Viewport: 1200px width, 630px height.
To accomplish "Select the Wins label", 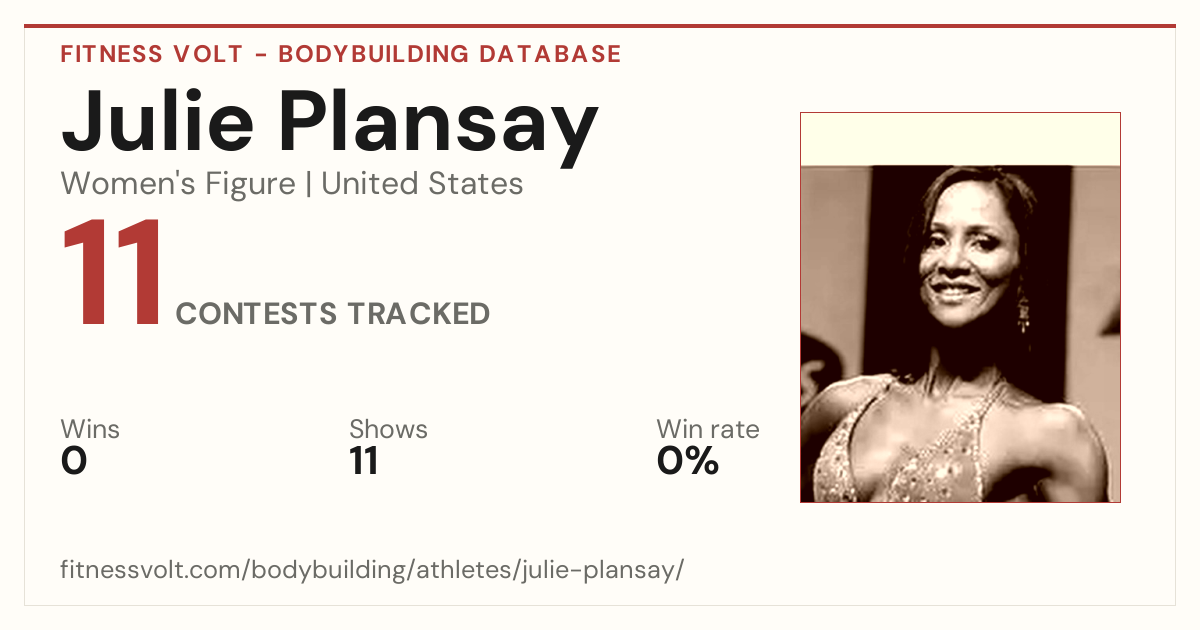I will point(90,429).
